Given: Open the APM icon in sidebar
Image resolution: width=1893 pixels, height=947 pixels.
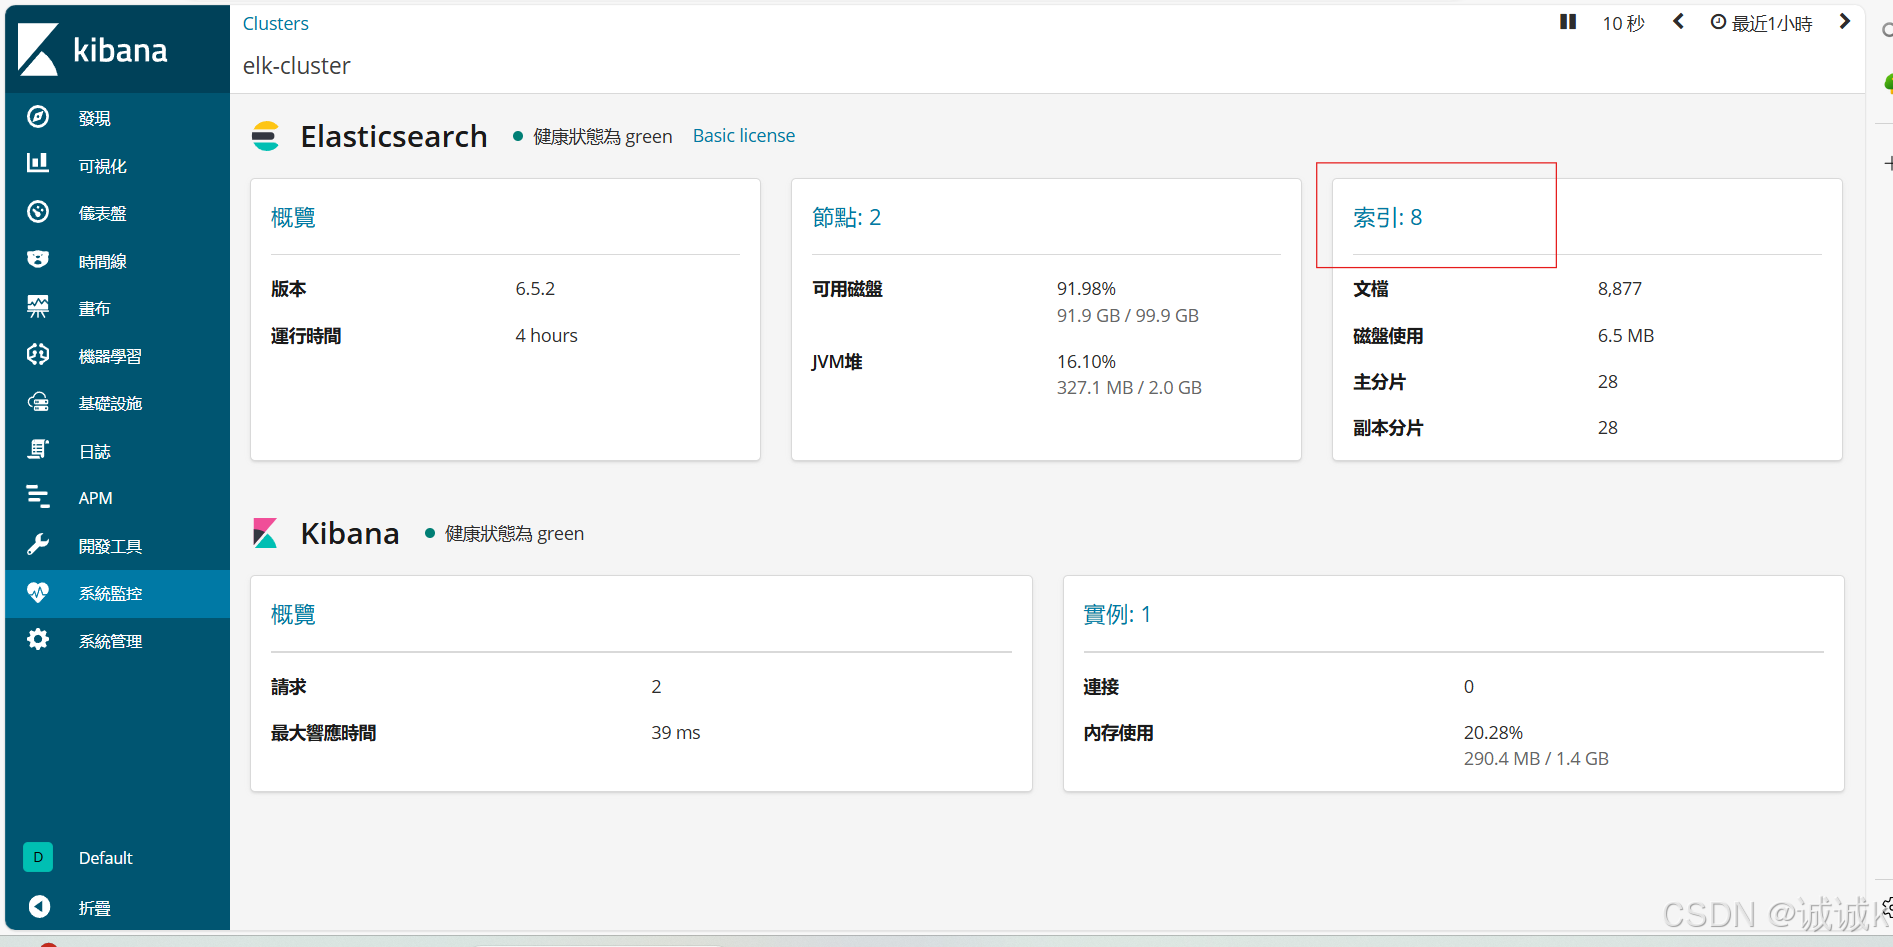Looking at the screenshot, I should [x=38, y=496].
